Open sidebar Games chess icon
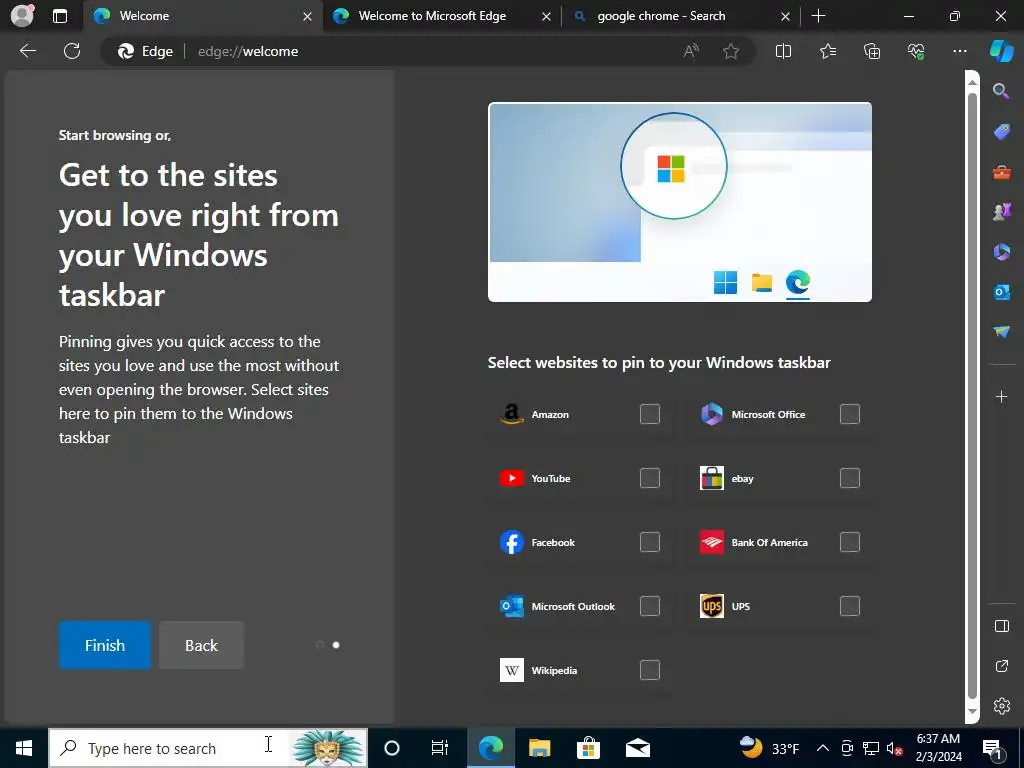 pos(1001,212)
